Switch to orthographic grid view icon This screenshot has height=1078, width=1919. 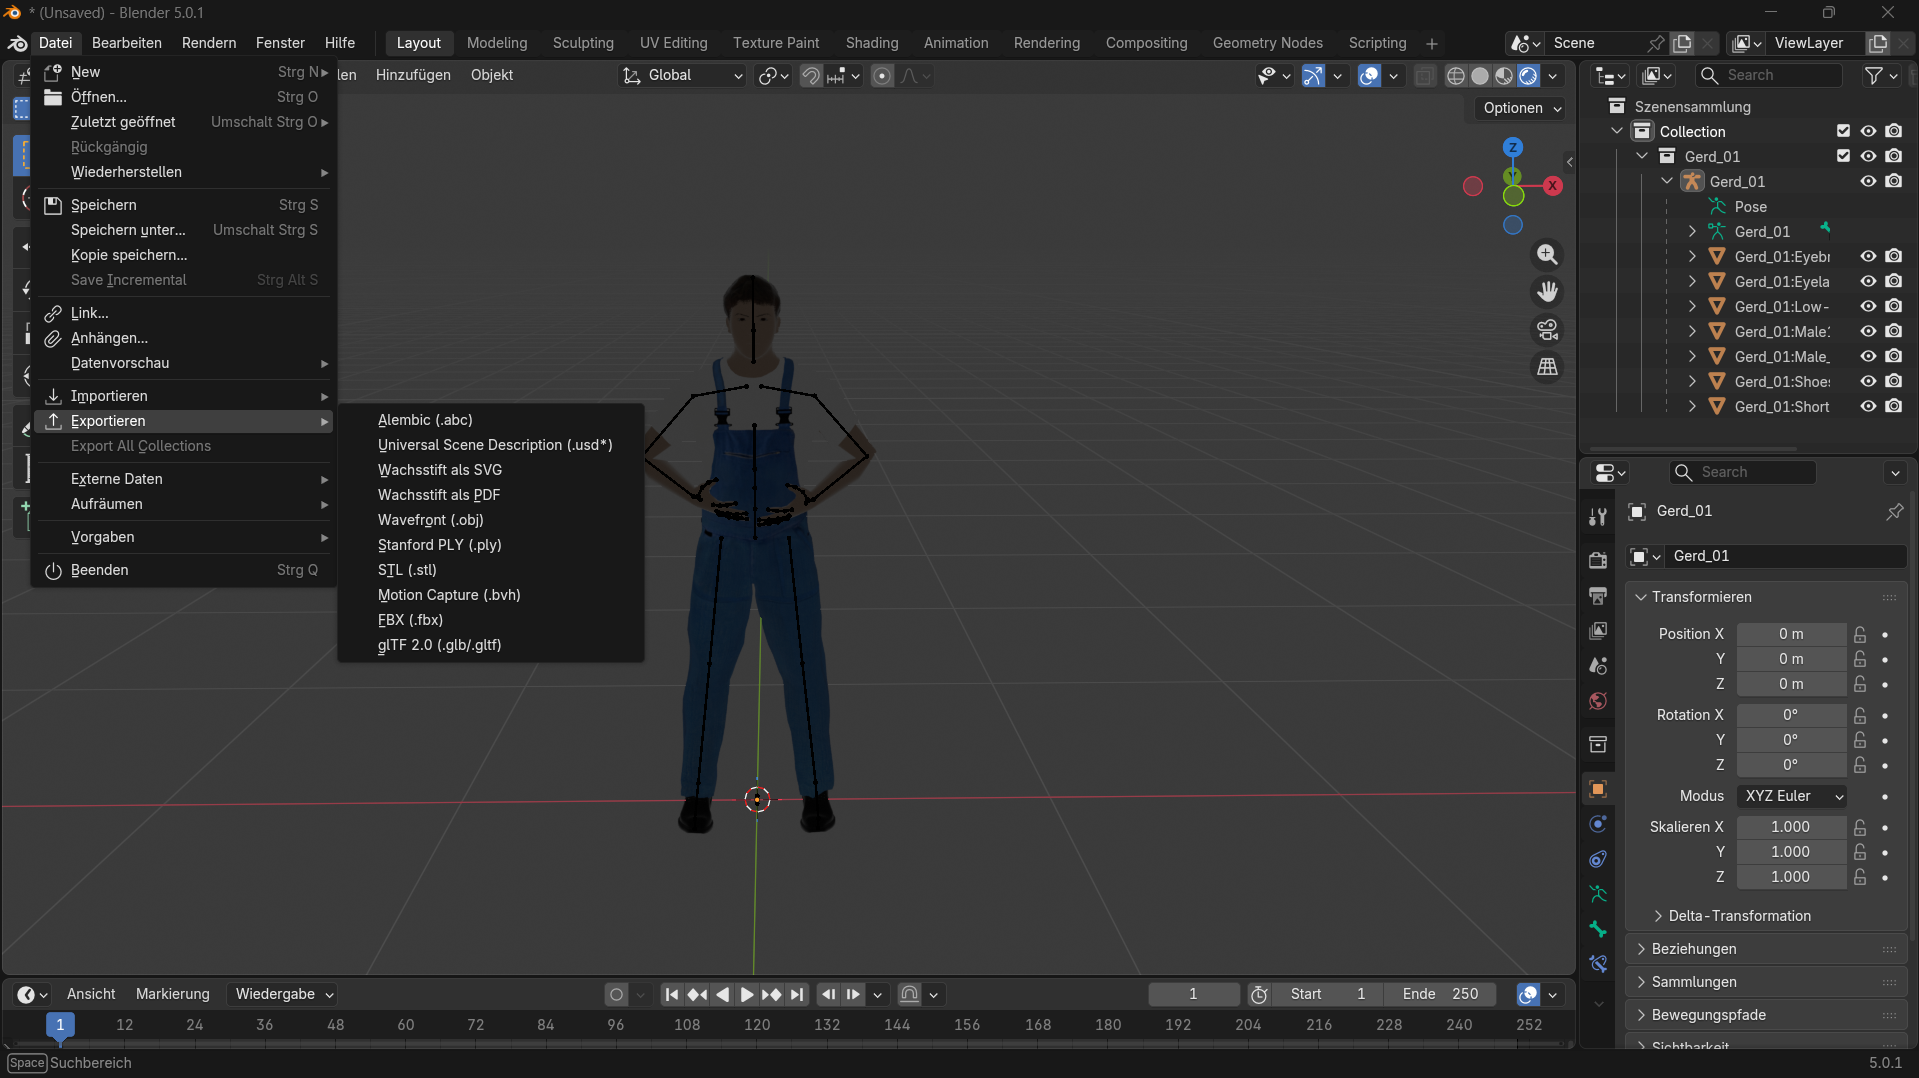pos(1547,367)
